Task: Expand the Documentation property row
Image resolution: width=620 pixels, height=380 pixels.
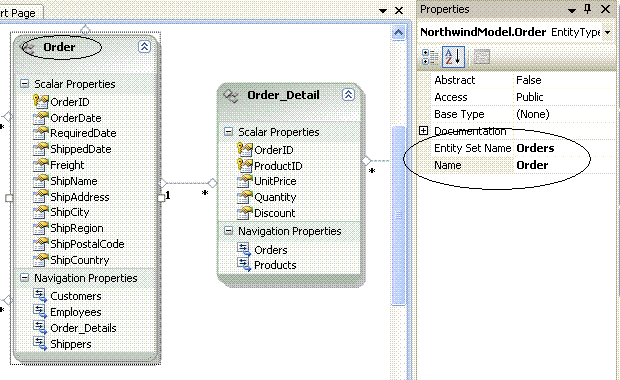Action: point(423,130)
